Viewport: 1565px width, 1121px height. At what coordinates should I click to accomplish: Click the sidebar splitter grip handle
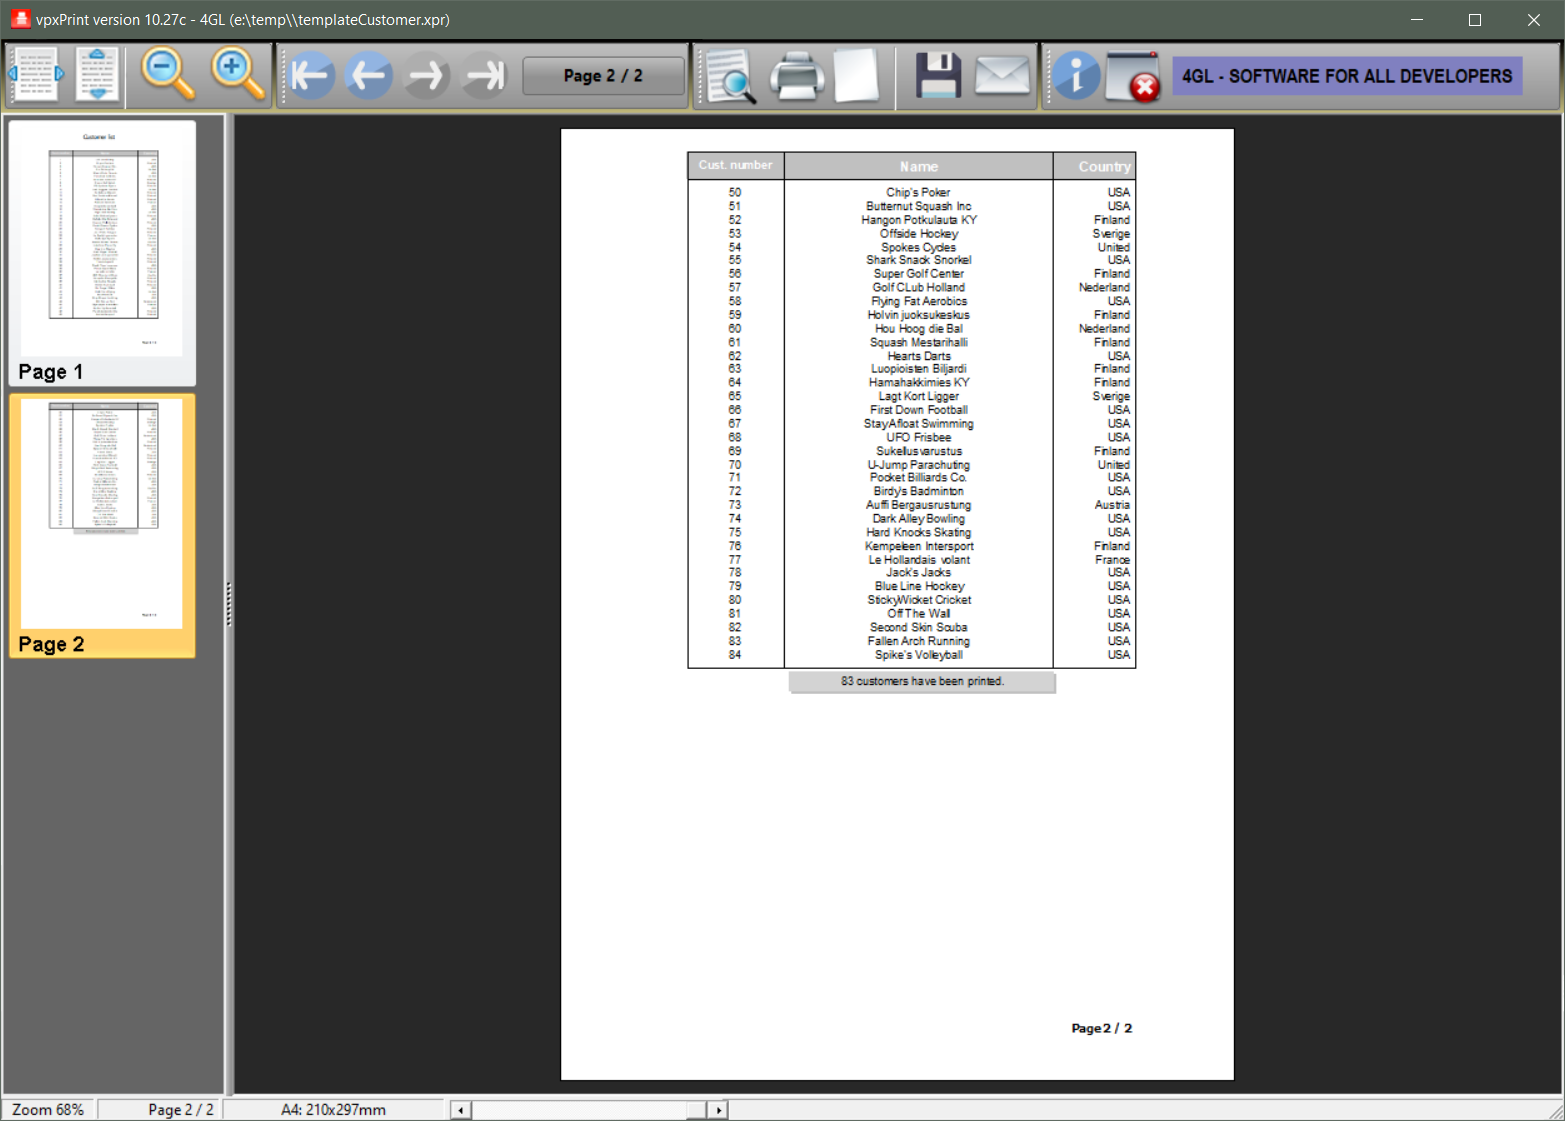click(229, 604)
